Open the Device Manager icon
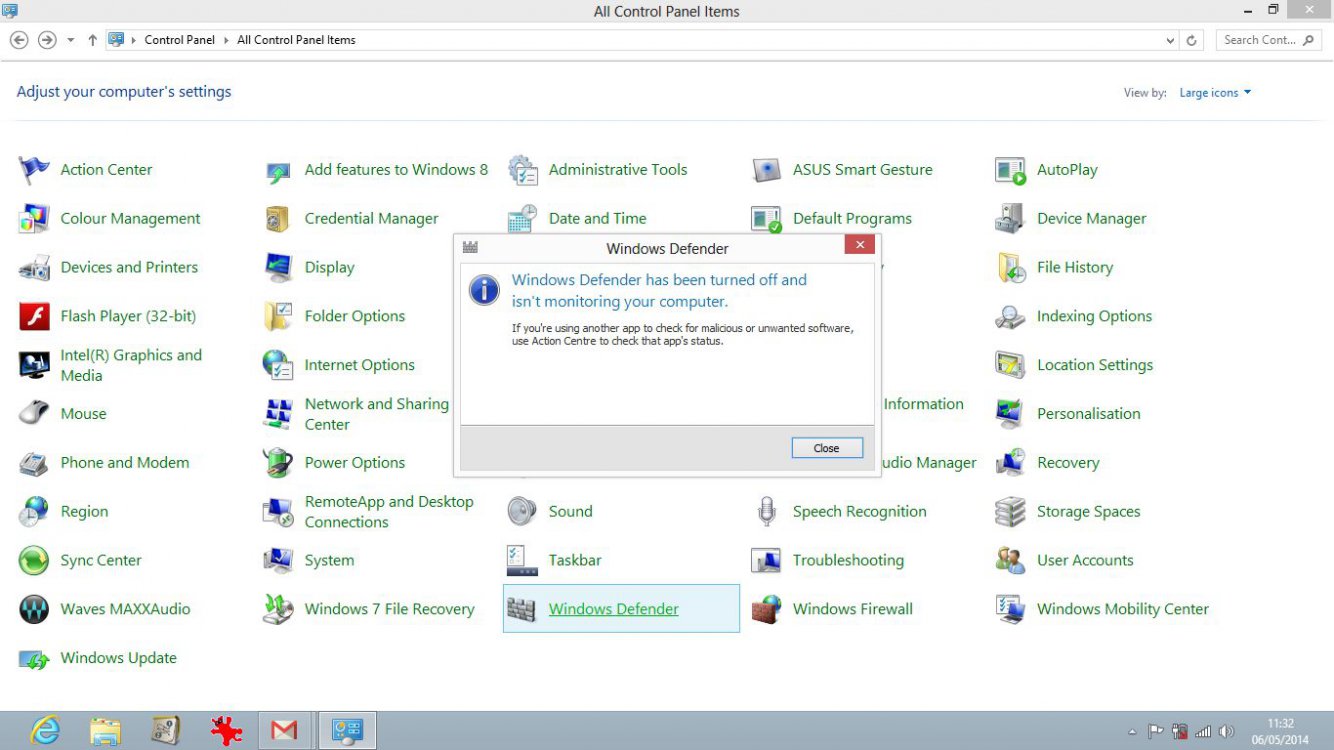The height and width of the screenshot is (750, 1334). (x=1010, y=219)
